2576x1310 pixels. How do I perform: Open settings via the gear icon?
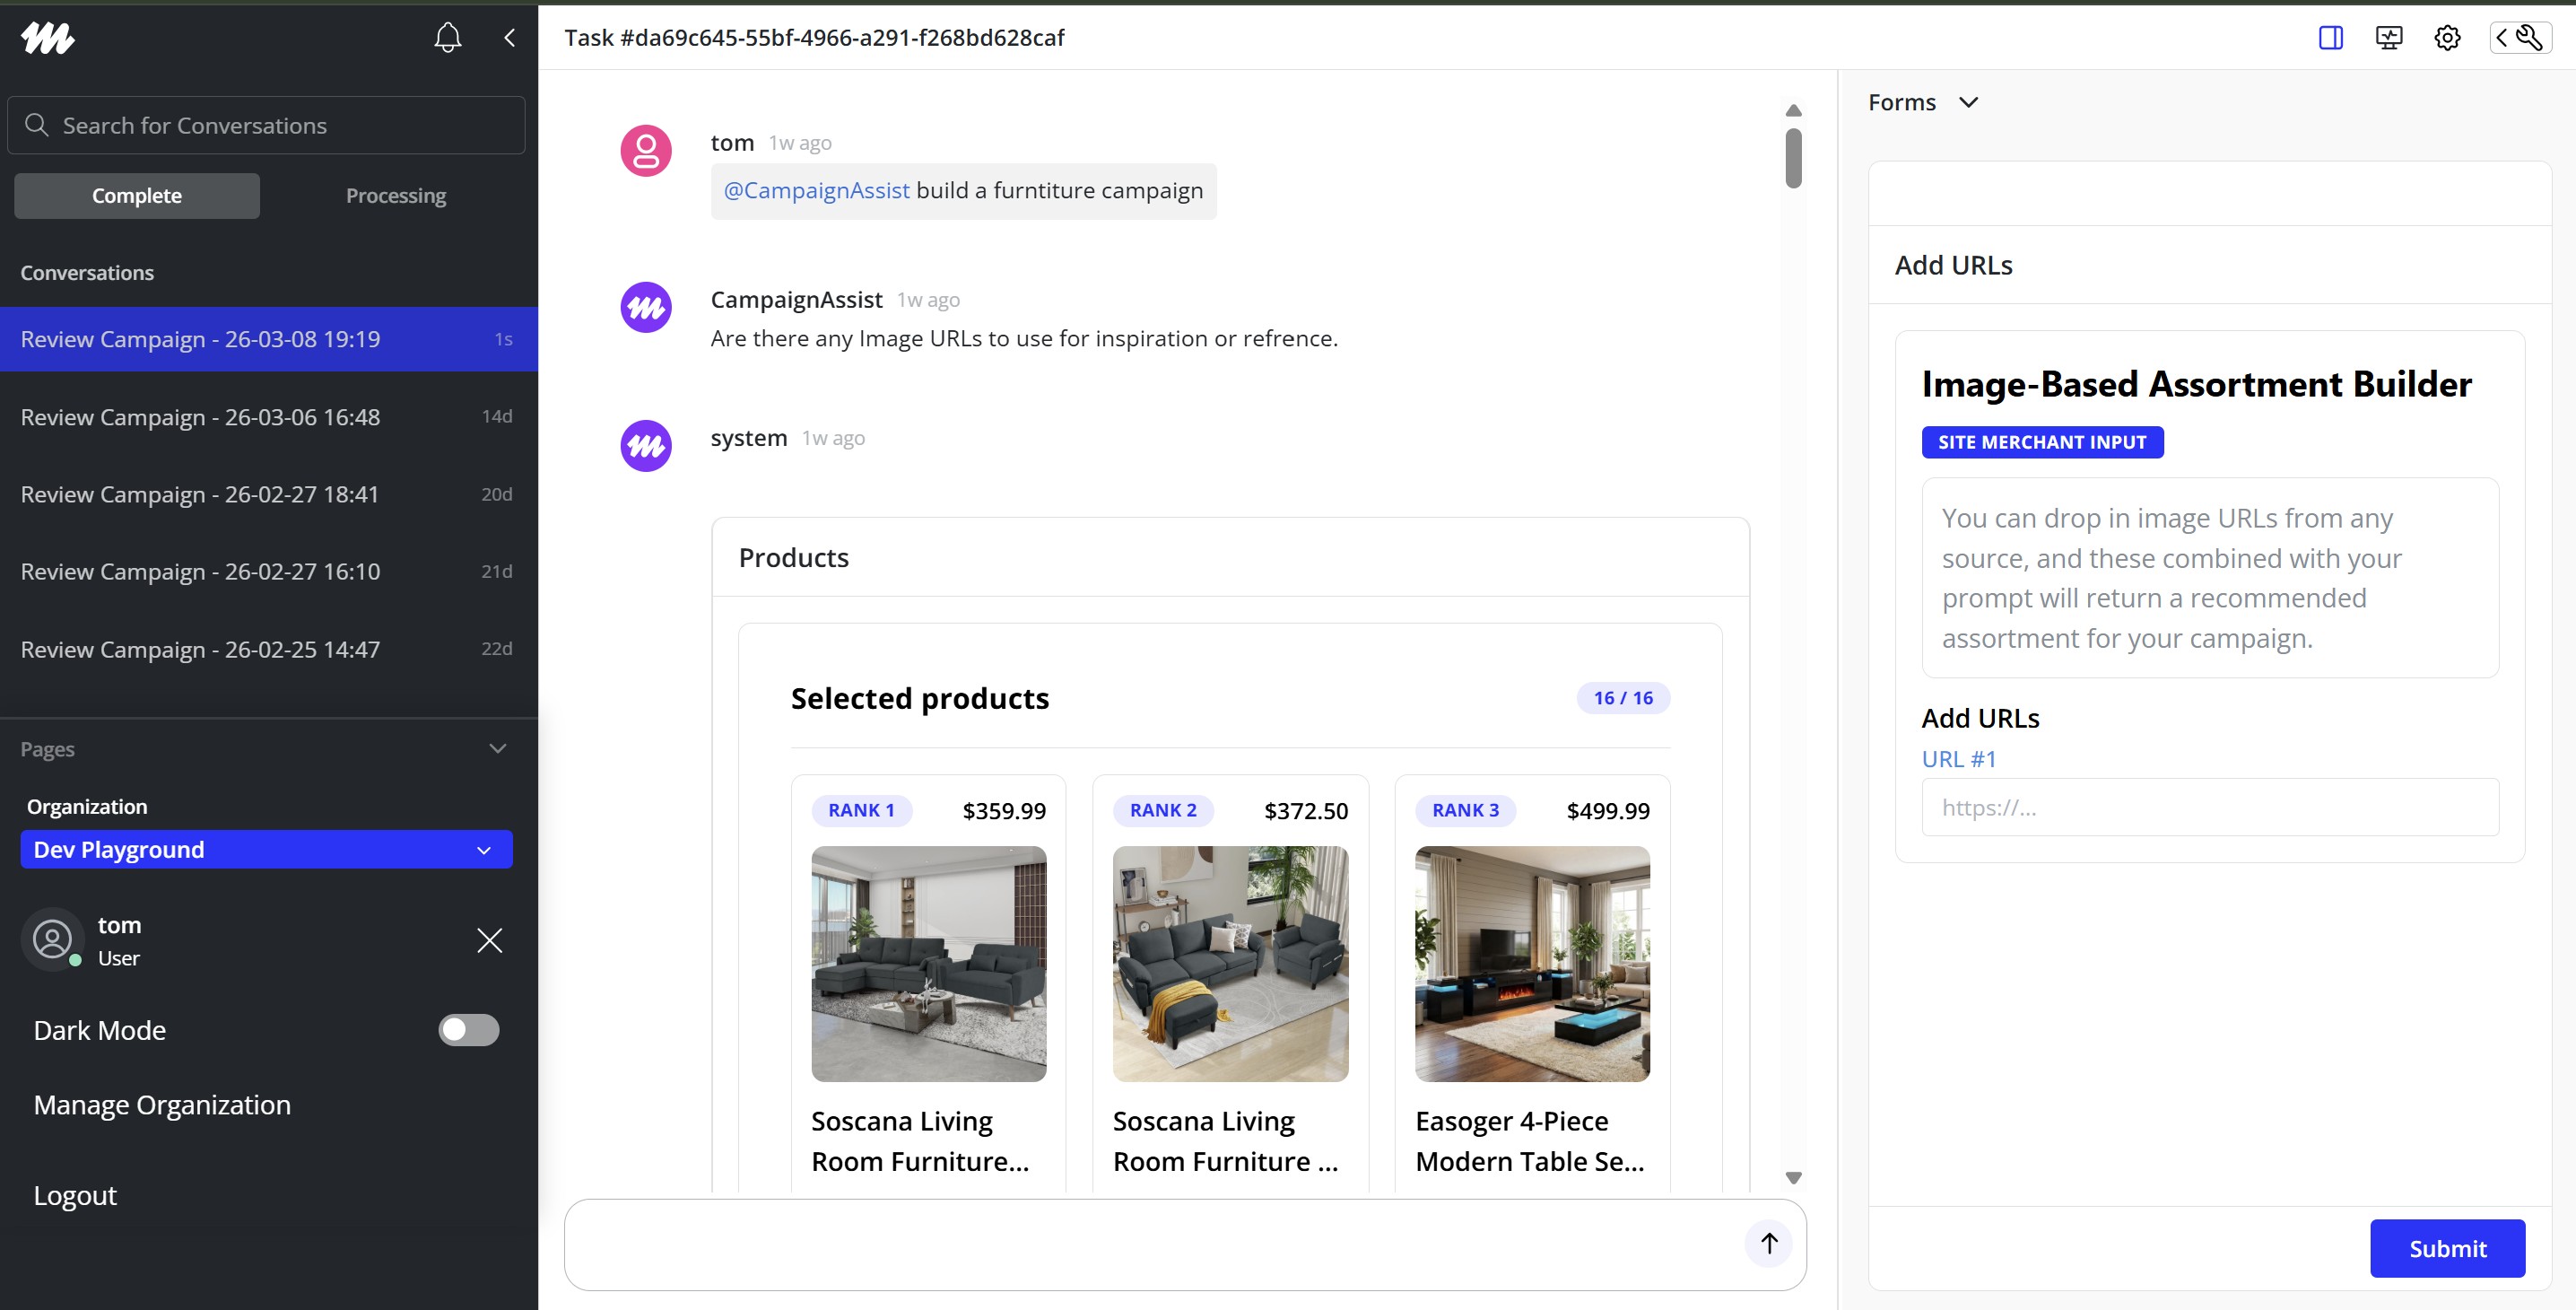pos(2447,37)
